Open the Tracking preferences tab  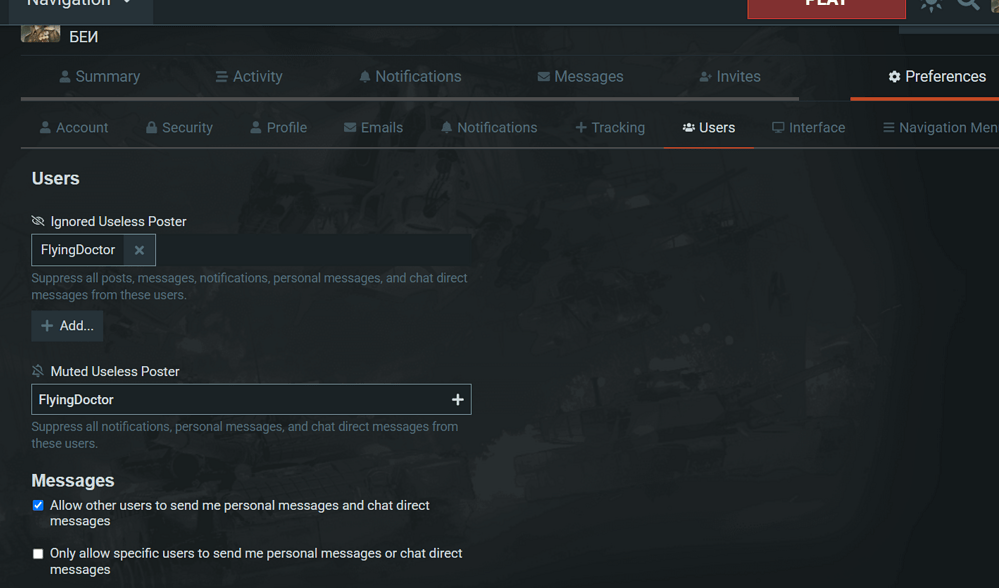pyautogui.click(x=610, y=127)
